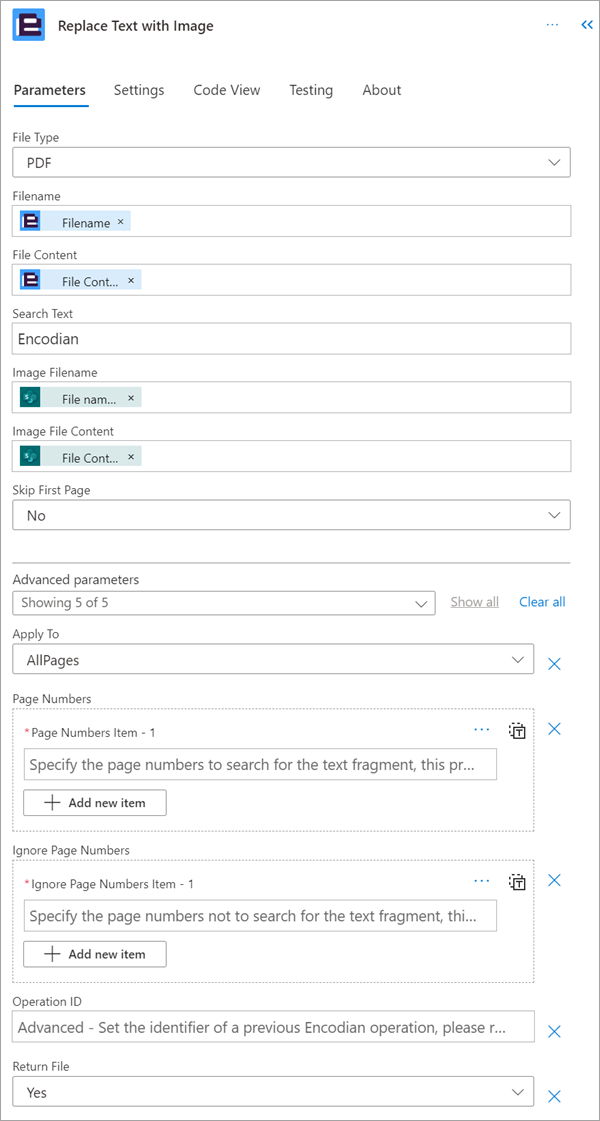Image resolution: width=600 pixels, height=1121 pixels.
Task: Add new item under Page Numbers
Action: (x=95, y=803)
